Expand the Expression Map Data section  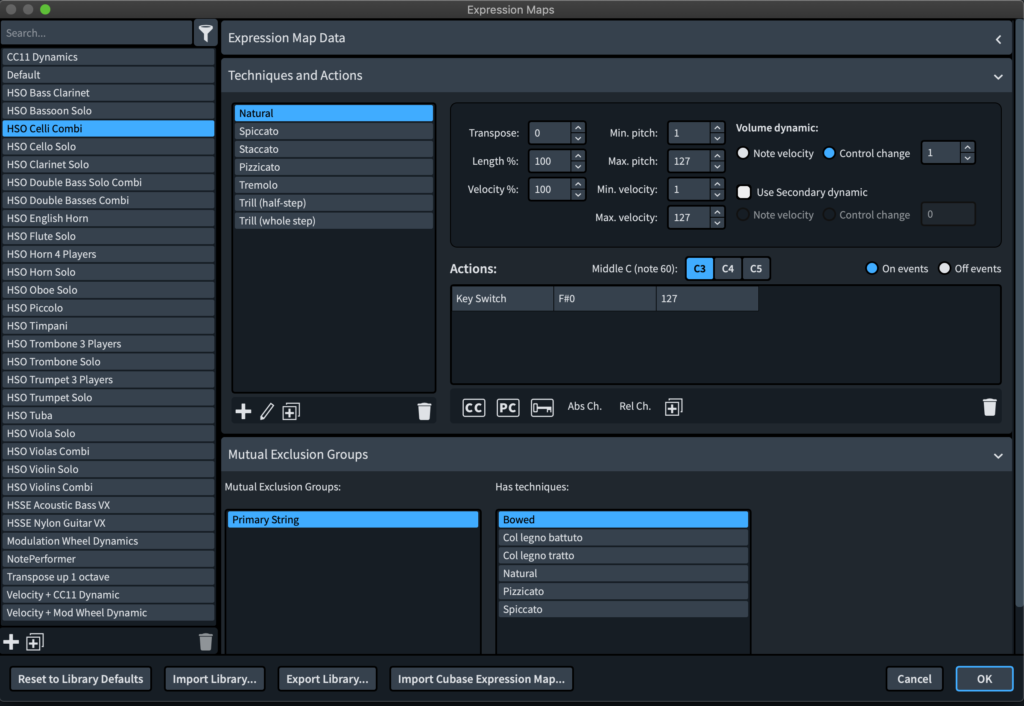998,39
